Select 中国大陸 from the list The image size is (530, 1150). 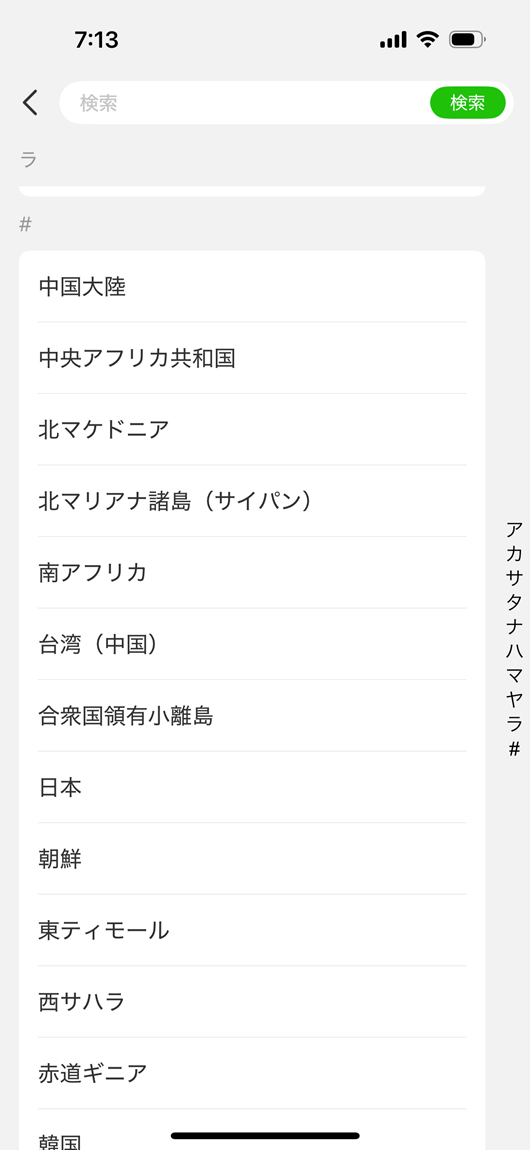coord(252,287)
